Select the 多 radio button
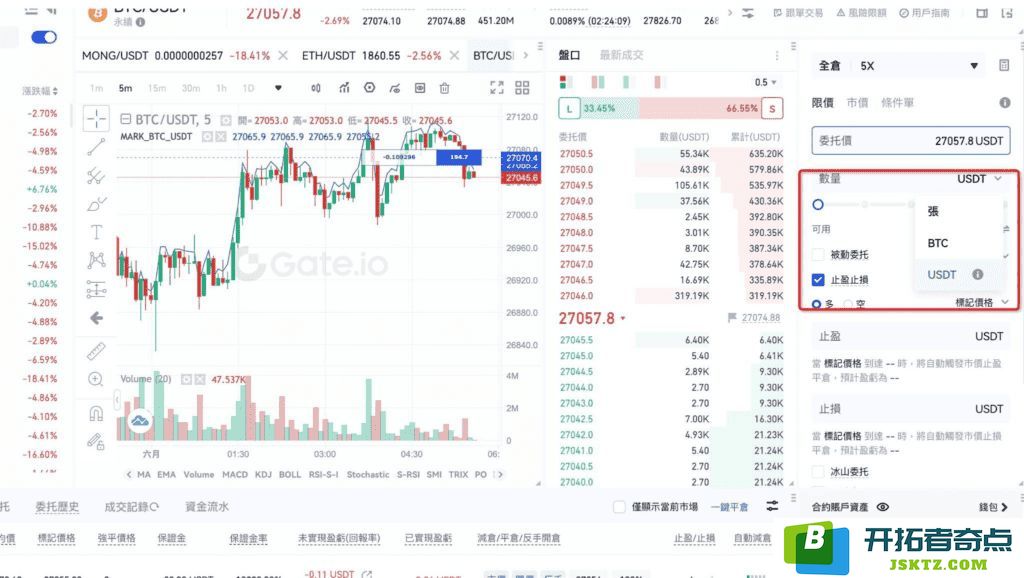 point(816,304)
